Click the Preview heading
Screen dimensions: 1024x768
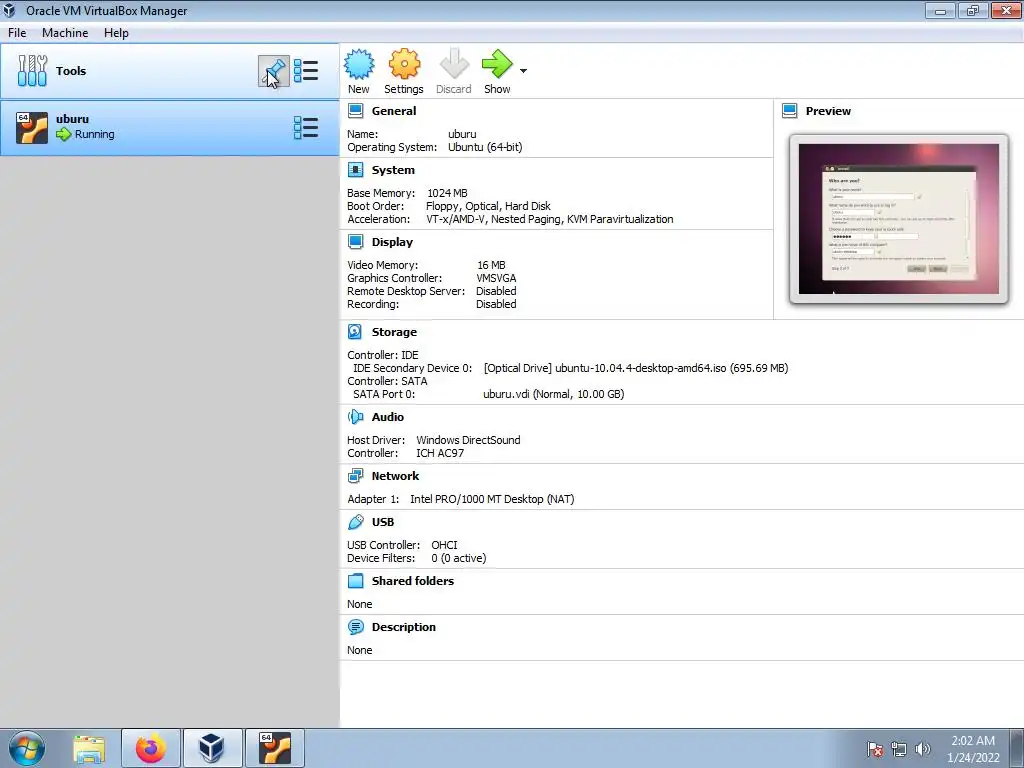pos(828,111)
